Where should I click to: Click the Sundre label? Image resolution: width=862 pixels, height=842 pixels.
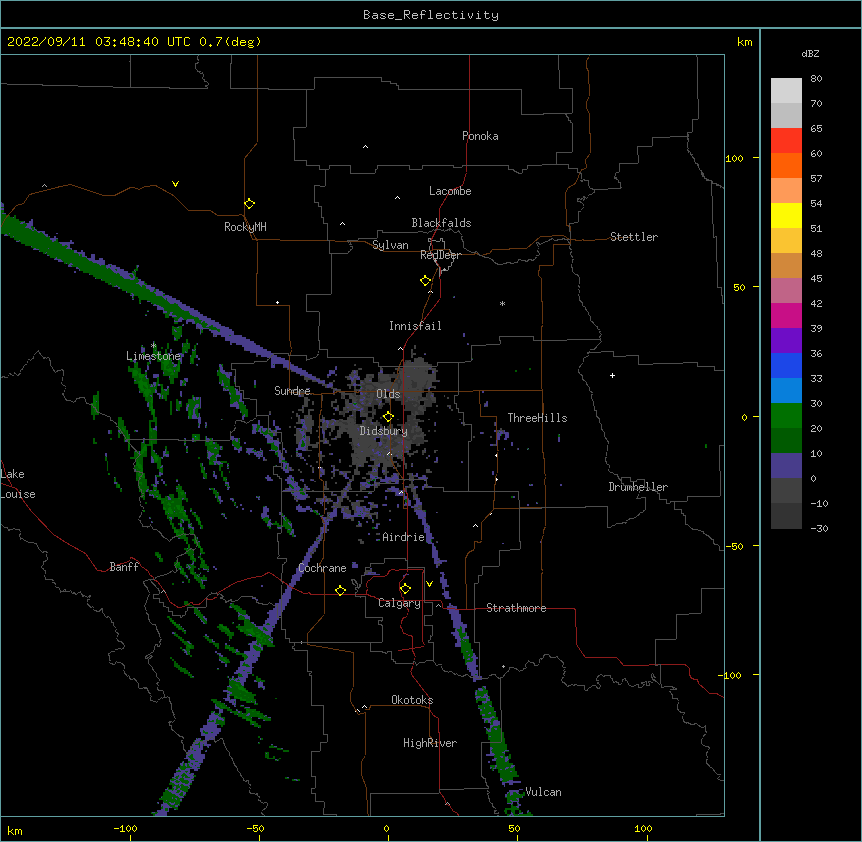[x=292, y=391]
